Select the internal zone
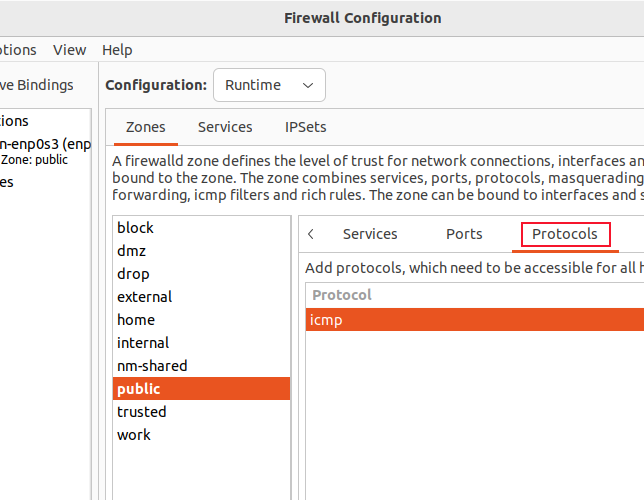The width and height of the screenshot is (644, 500). pyautogui.click(x=143, y=343)
